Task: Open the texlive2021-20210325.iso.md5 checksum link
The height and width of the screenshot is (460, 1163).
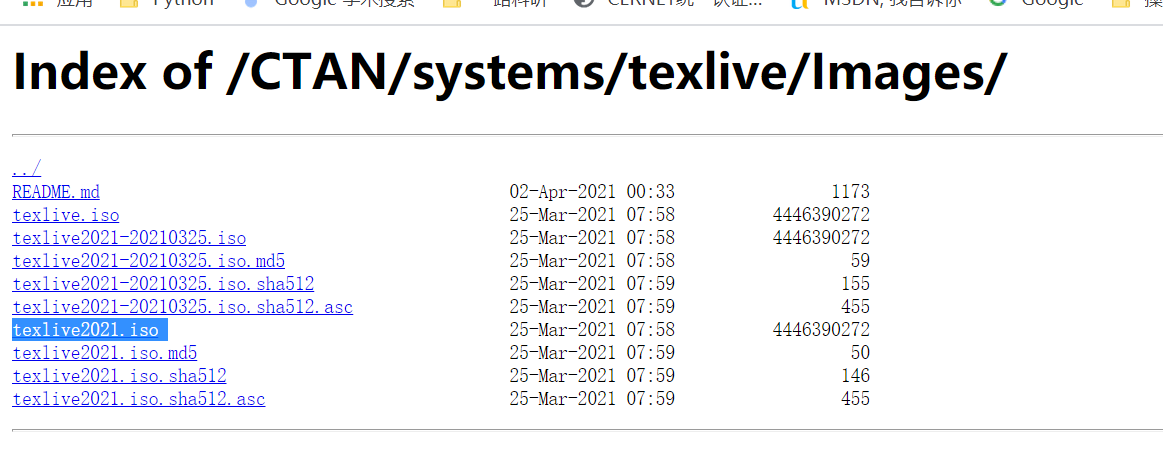Action: click(149, 261)
